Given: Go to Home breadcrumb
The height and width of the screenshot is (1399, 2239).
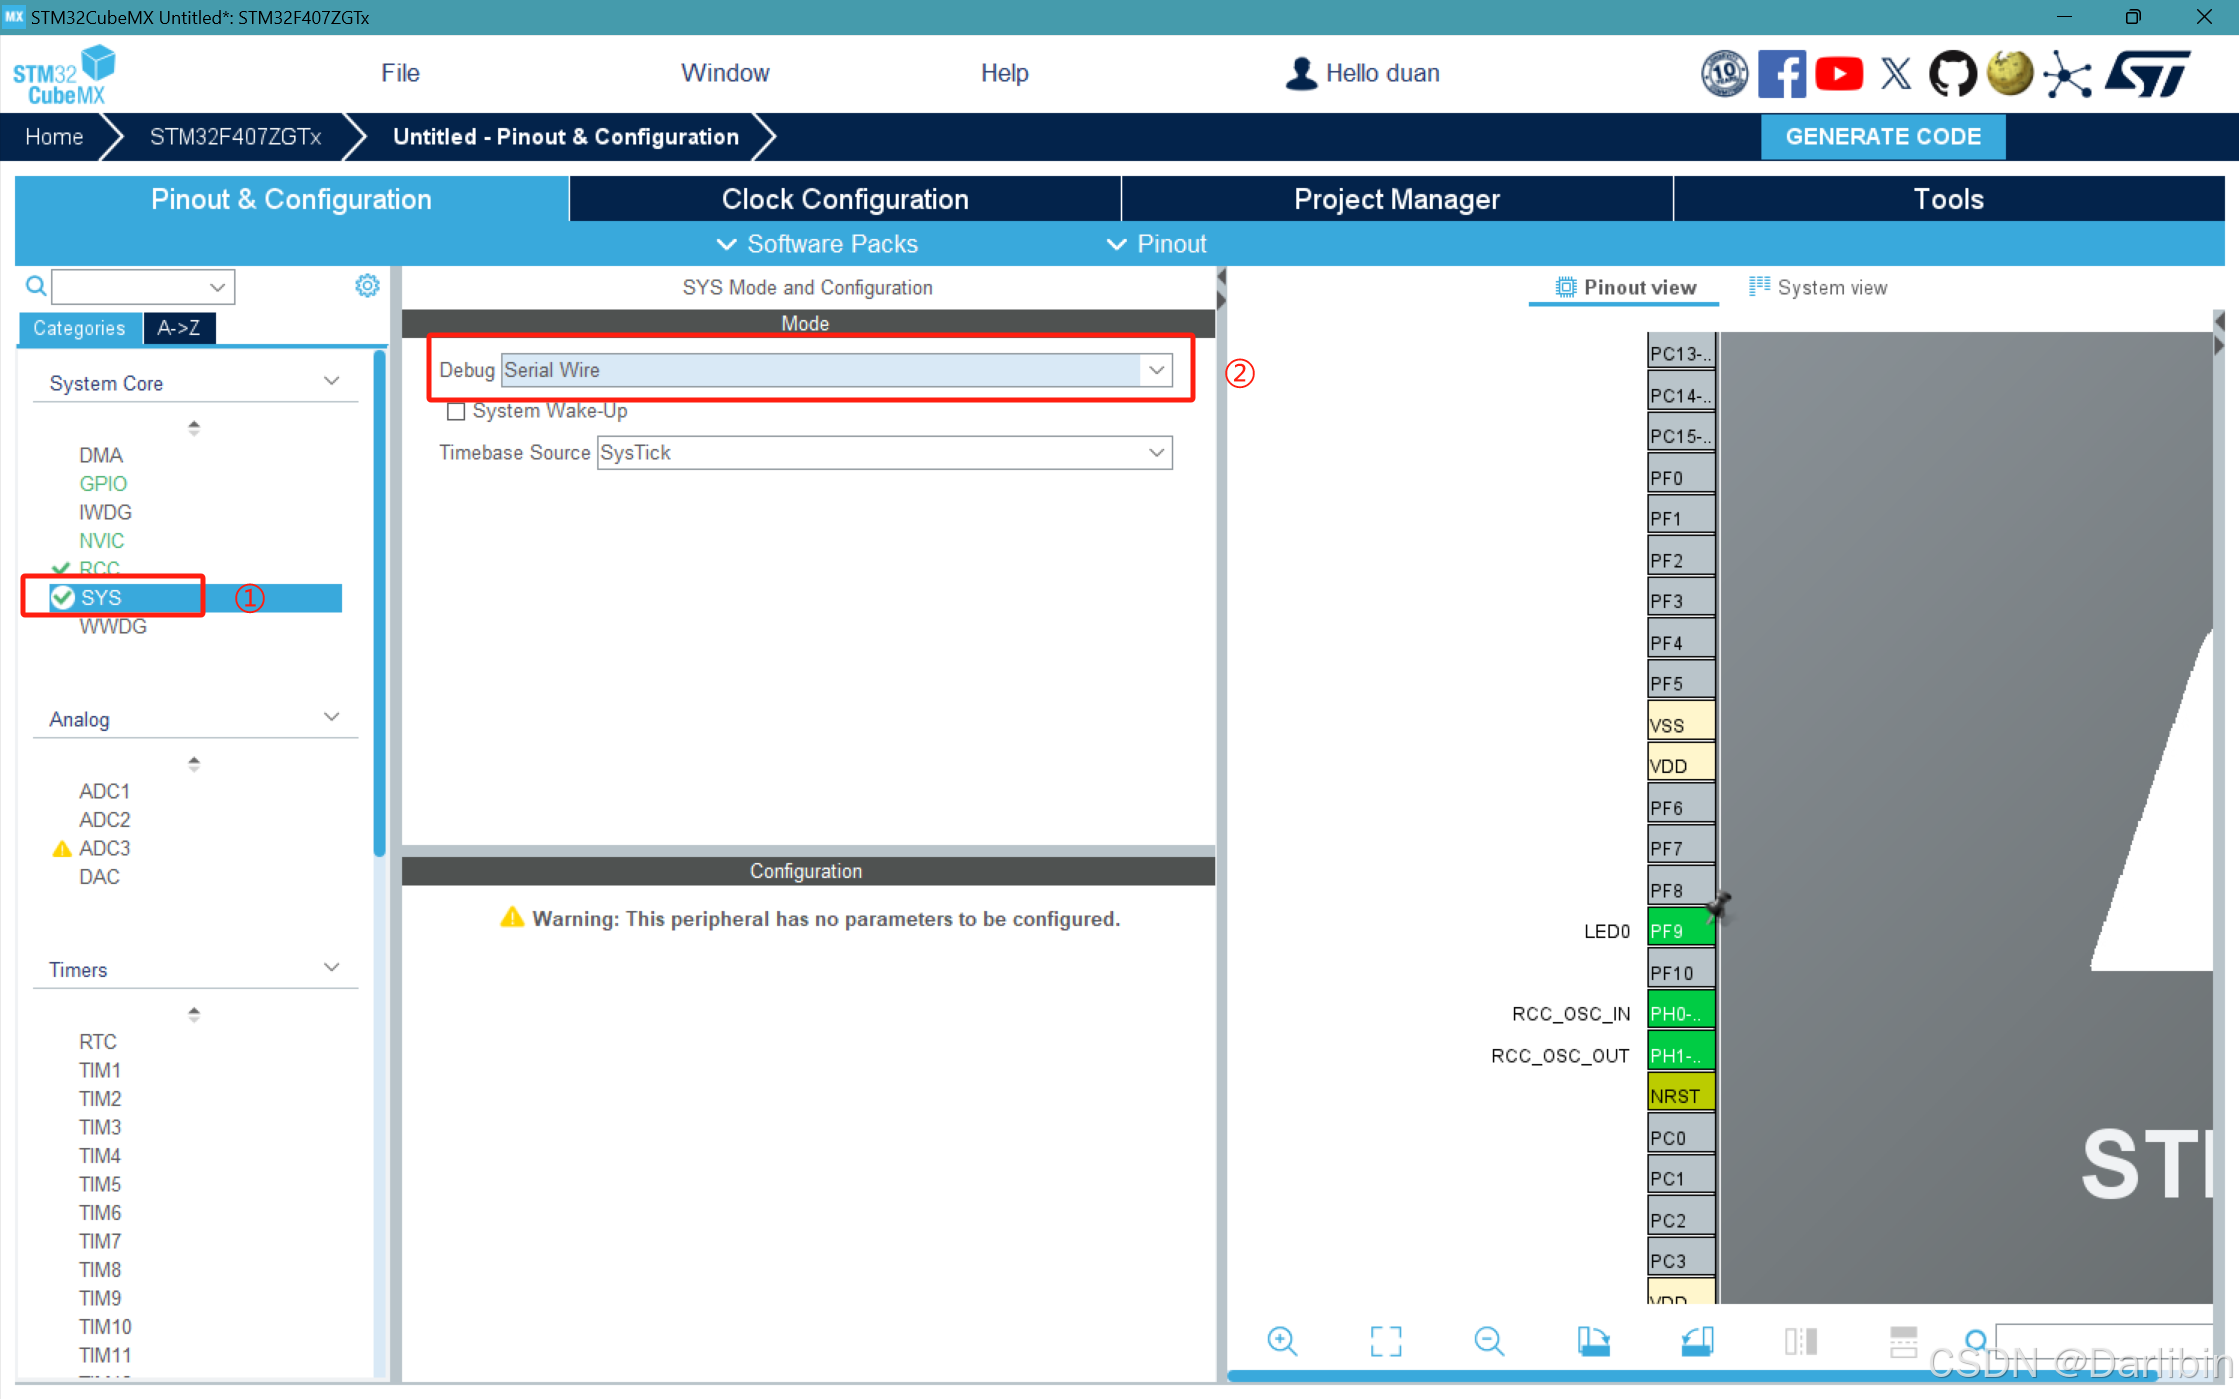Looking at the screenshot, I should (x=54, y=137).
